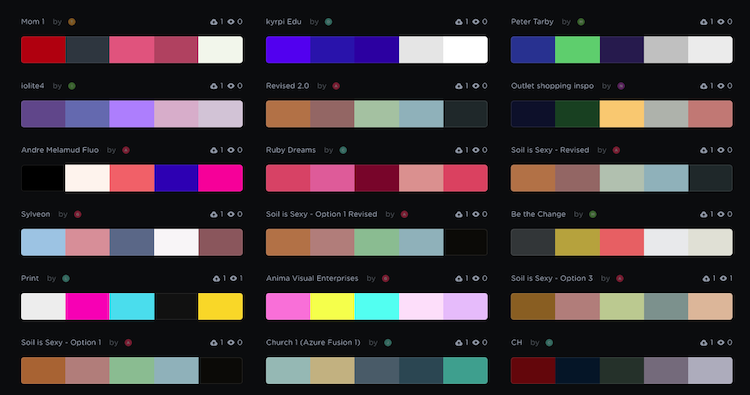Open the author avatar beside iolite4
This screenshot has height=395, width=750.
(72, 86)
